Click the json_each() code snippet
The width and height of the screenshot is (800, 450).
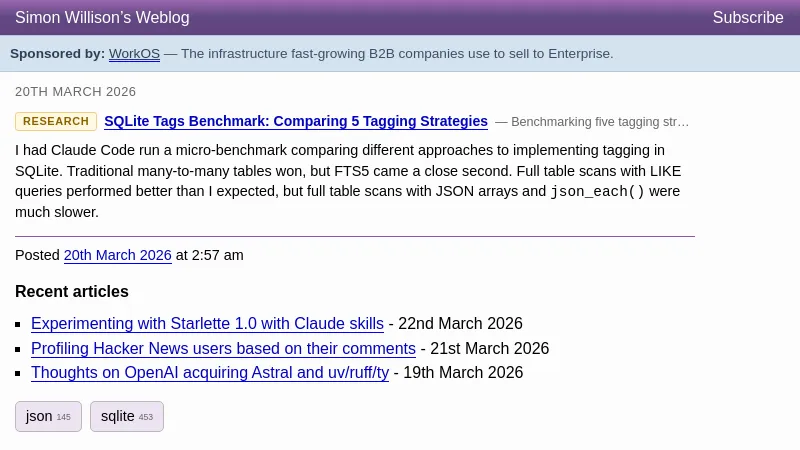597,192
